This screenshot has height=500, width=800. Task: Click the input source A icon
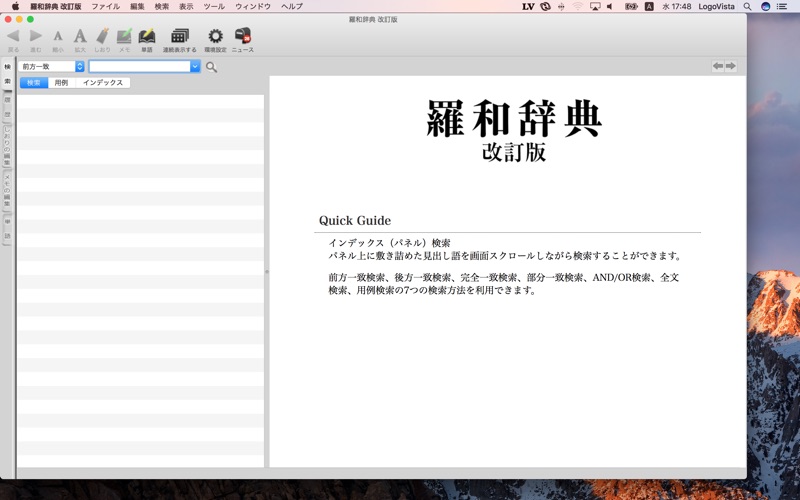click(649, 6)
